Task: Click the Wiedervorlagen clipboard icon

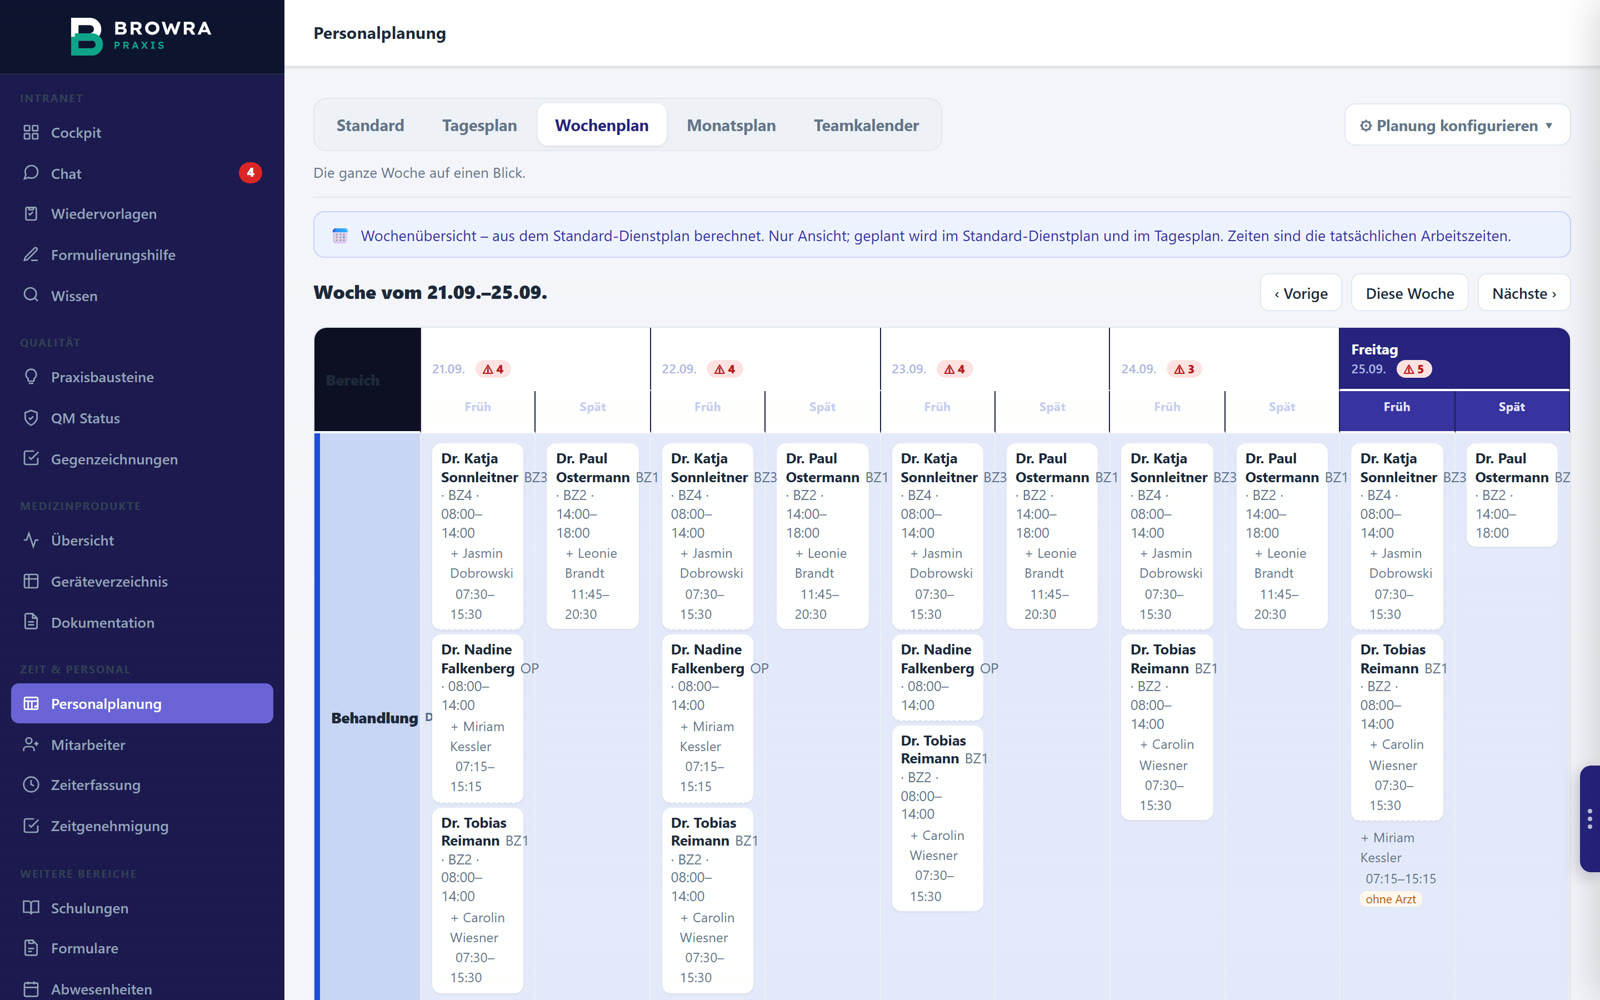Action: coord(31,213)
